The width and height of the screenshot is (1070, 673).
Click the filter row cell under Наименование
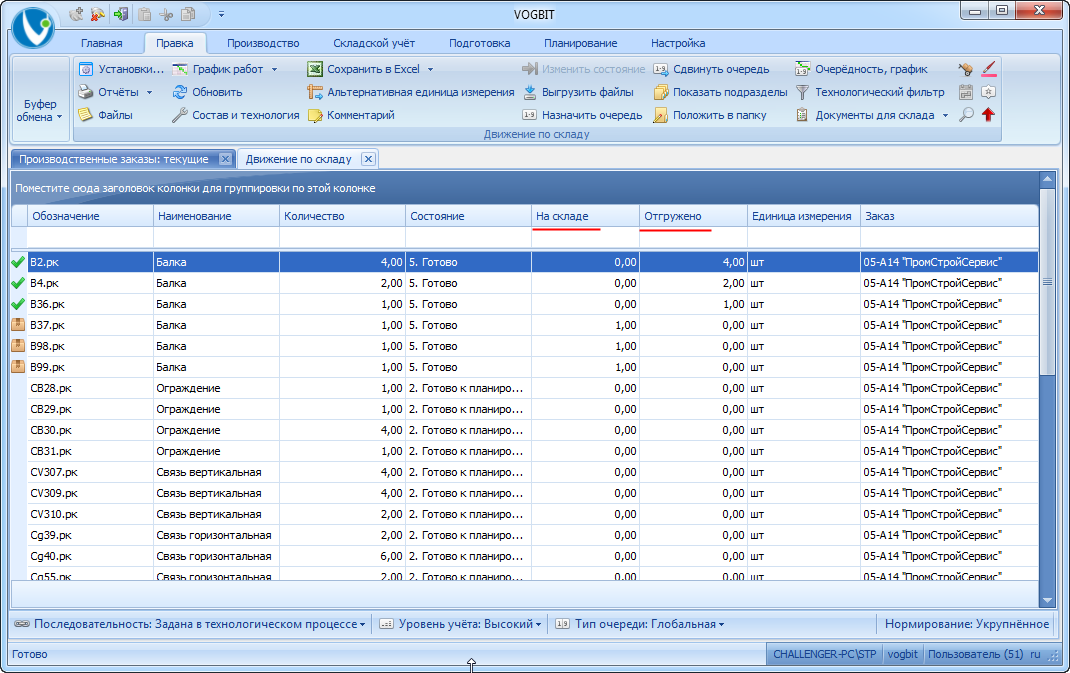click(216, 238)
